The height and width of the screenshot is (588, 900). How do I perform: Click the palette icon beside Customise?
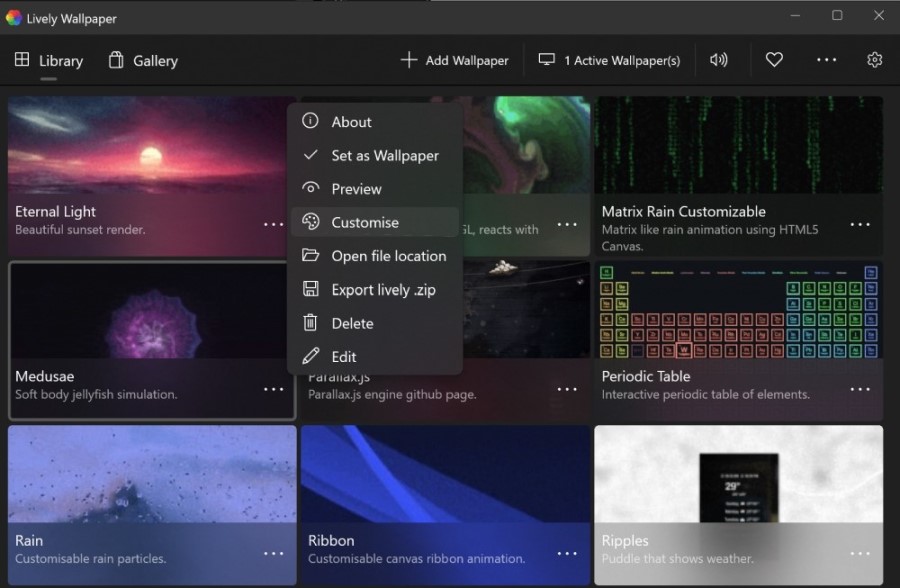click(x=311, y=222)
